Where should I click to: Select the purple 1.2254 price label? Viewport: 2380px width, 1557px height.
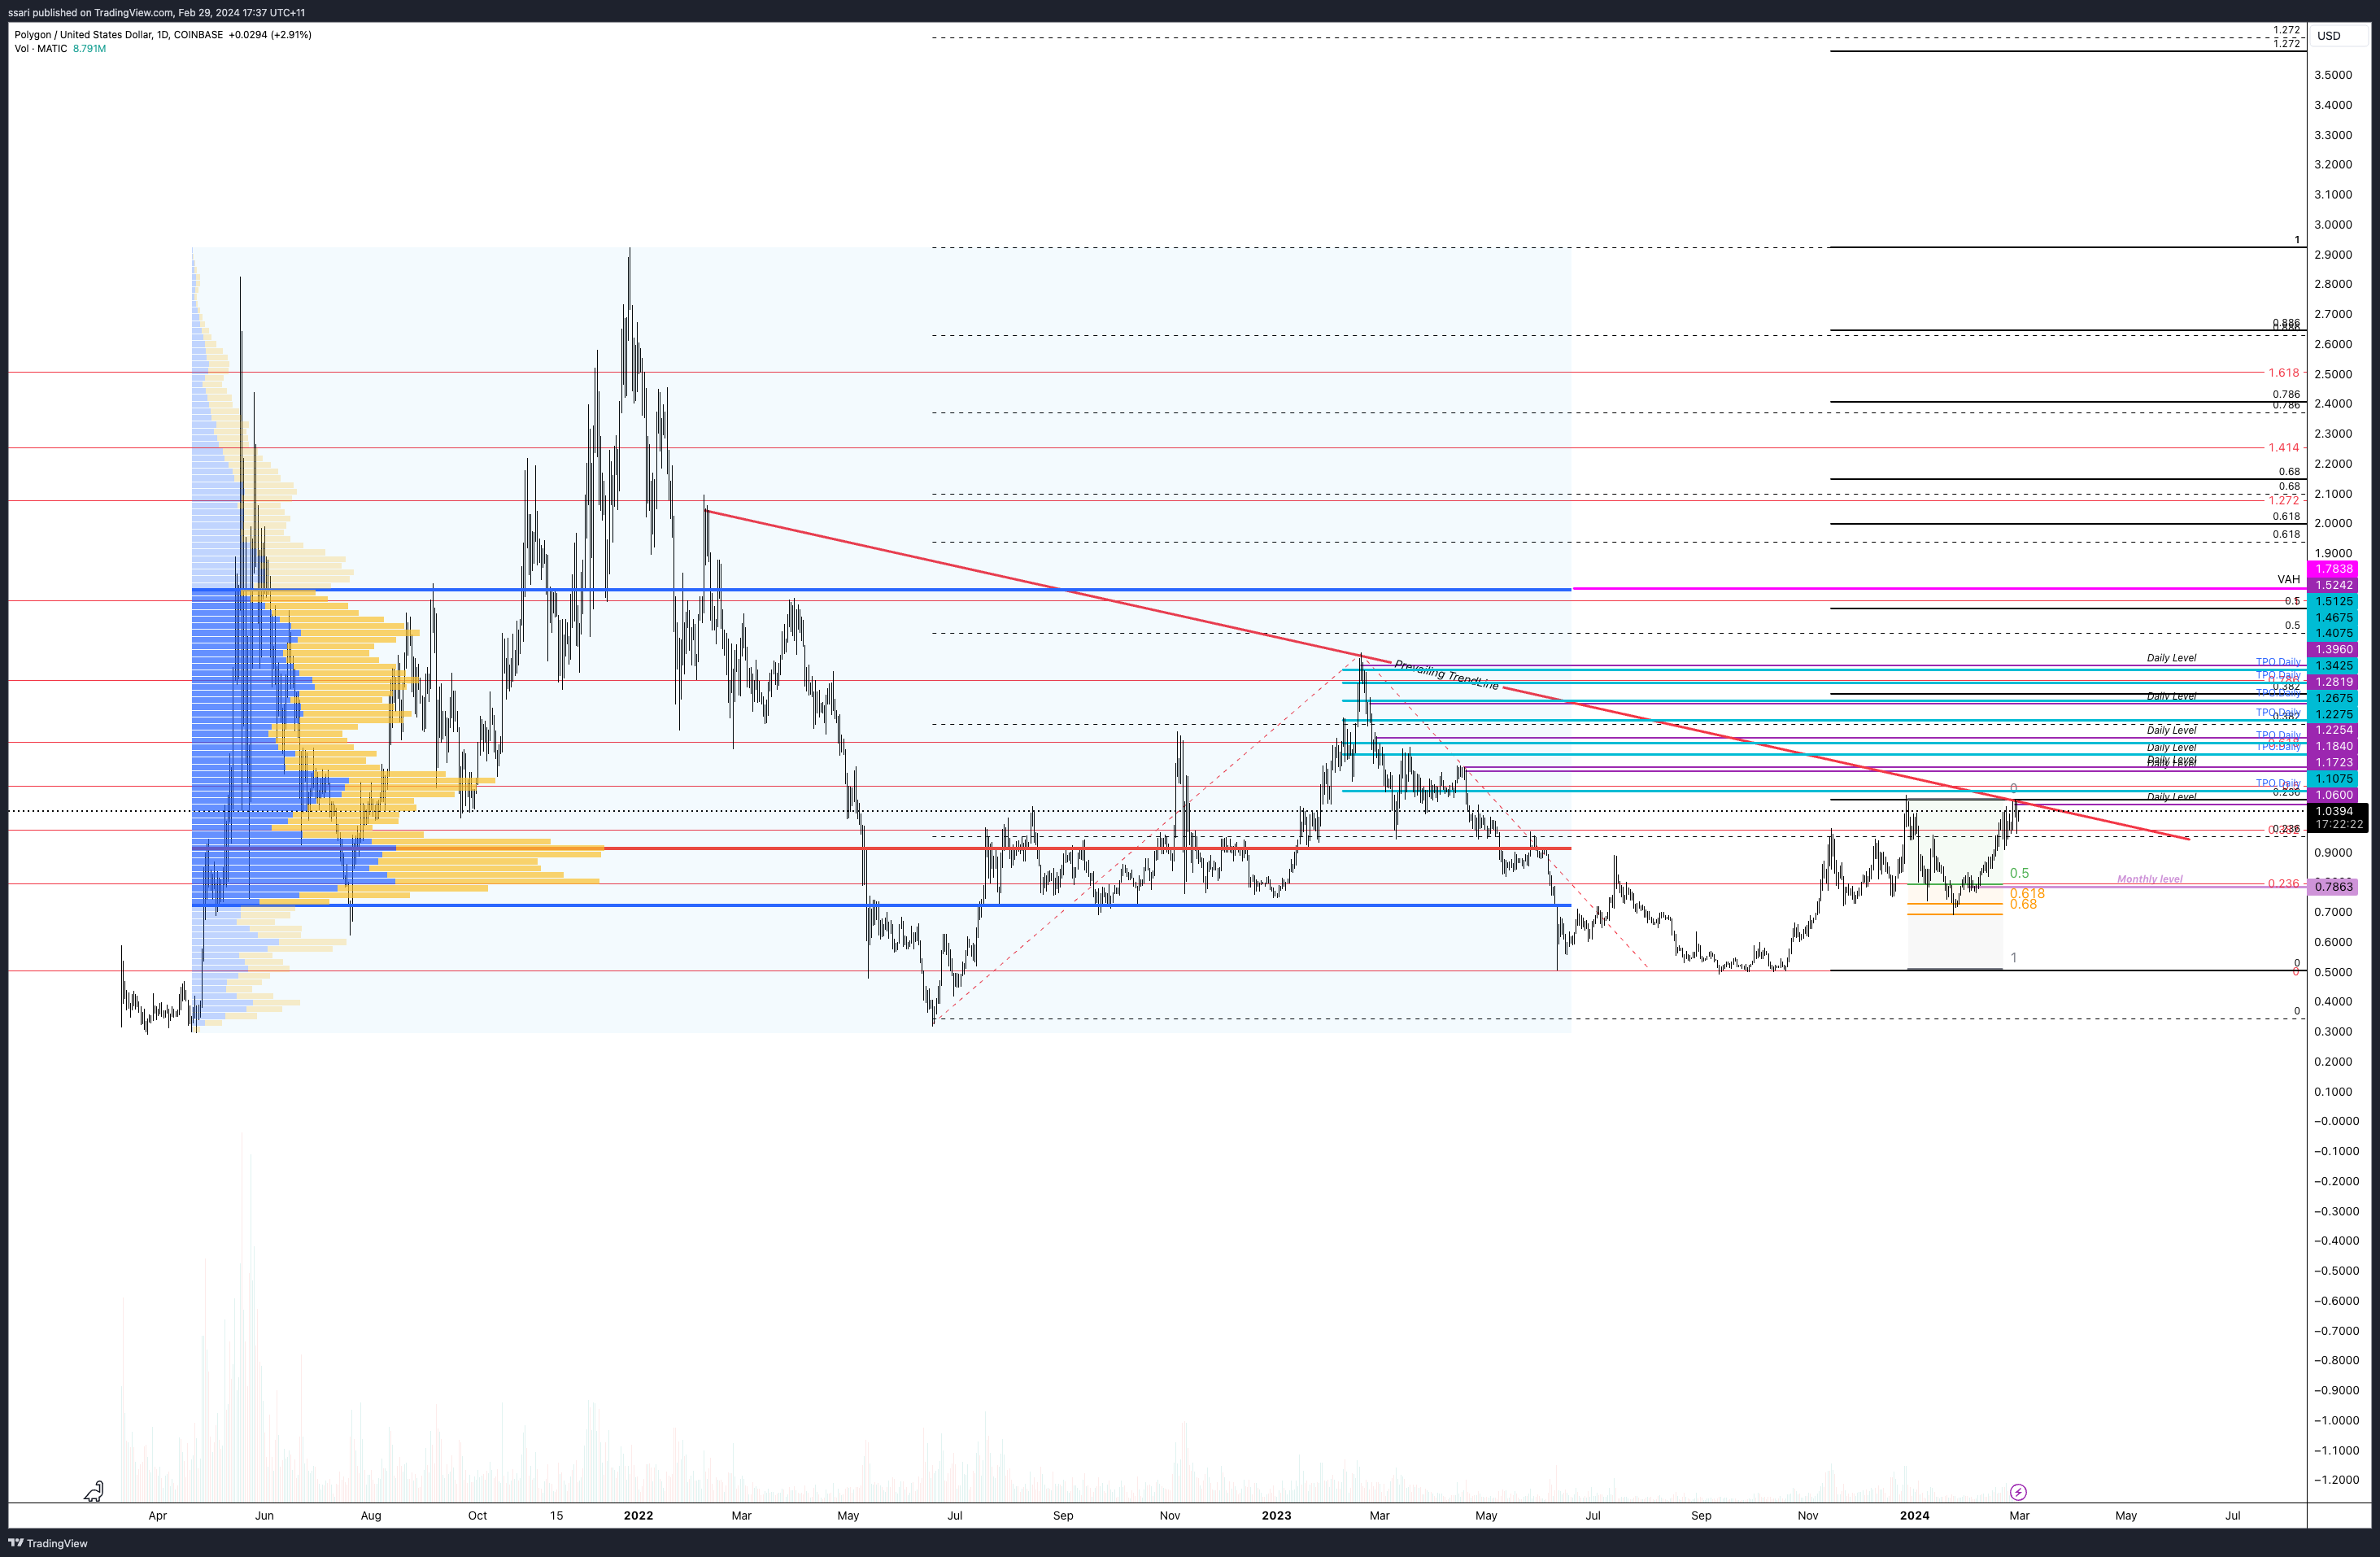click(2334, 730)
